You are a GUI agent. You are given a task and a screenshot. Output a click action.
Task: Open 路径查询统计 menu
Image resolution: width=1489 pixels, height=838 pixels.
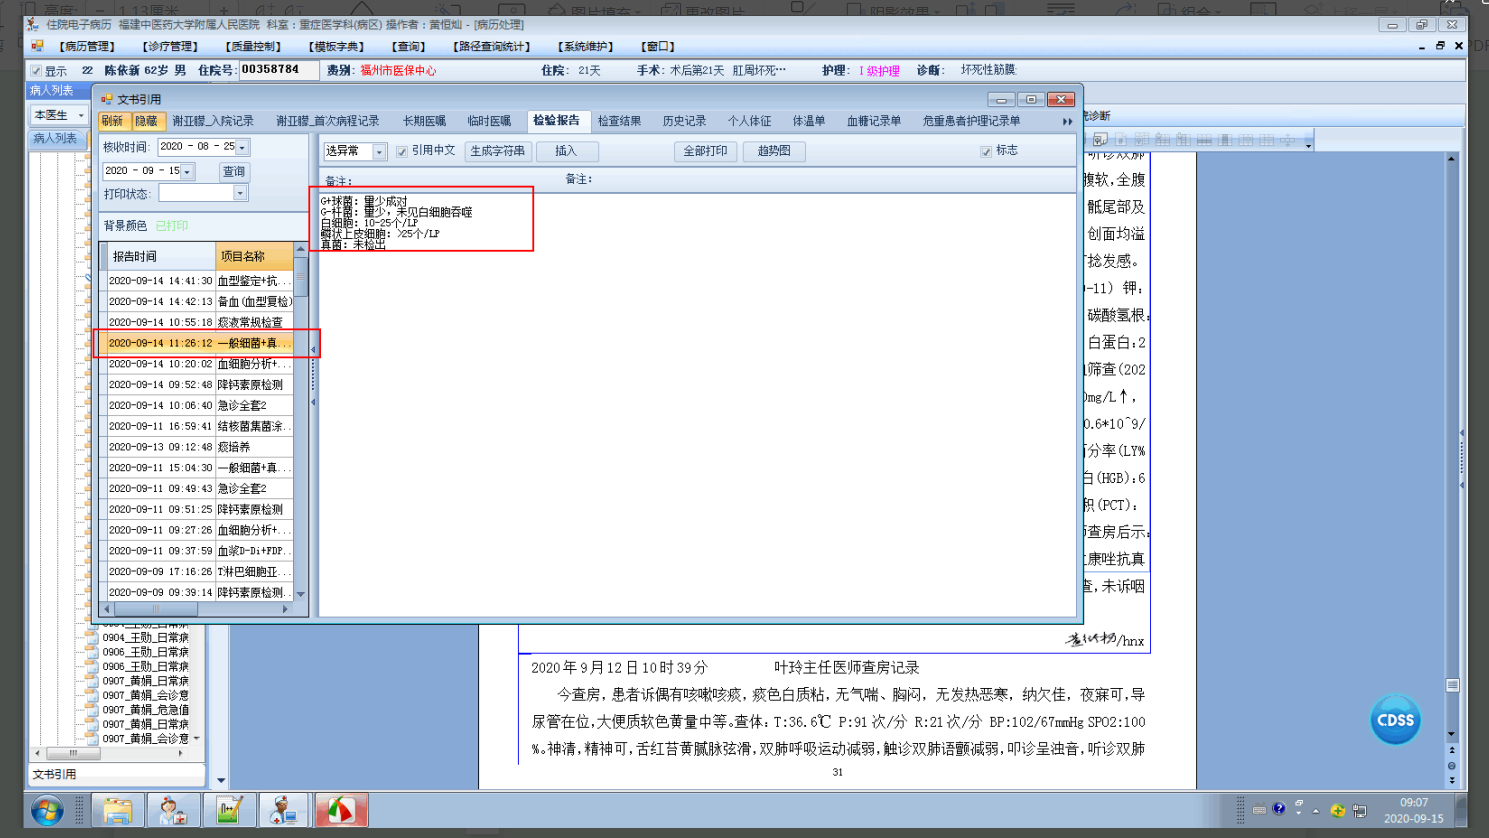(x=491, y=47)
